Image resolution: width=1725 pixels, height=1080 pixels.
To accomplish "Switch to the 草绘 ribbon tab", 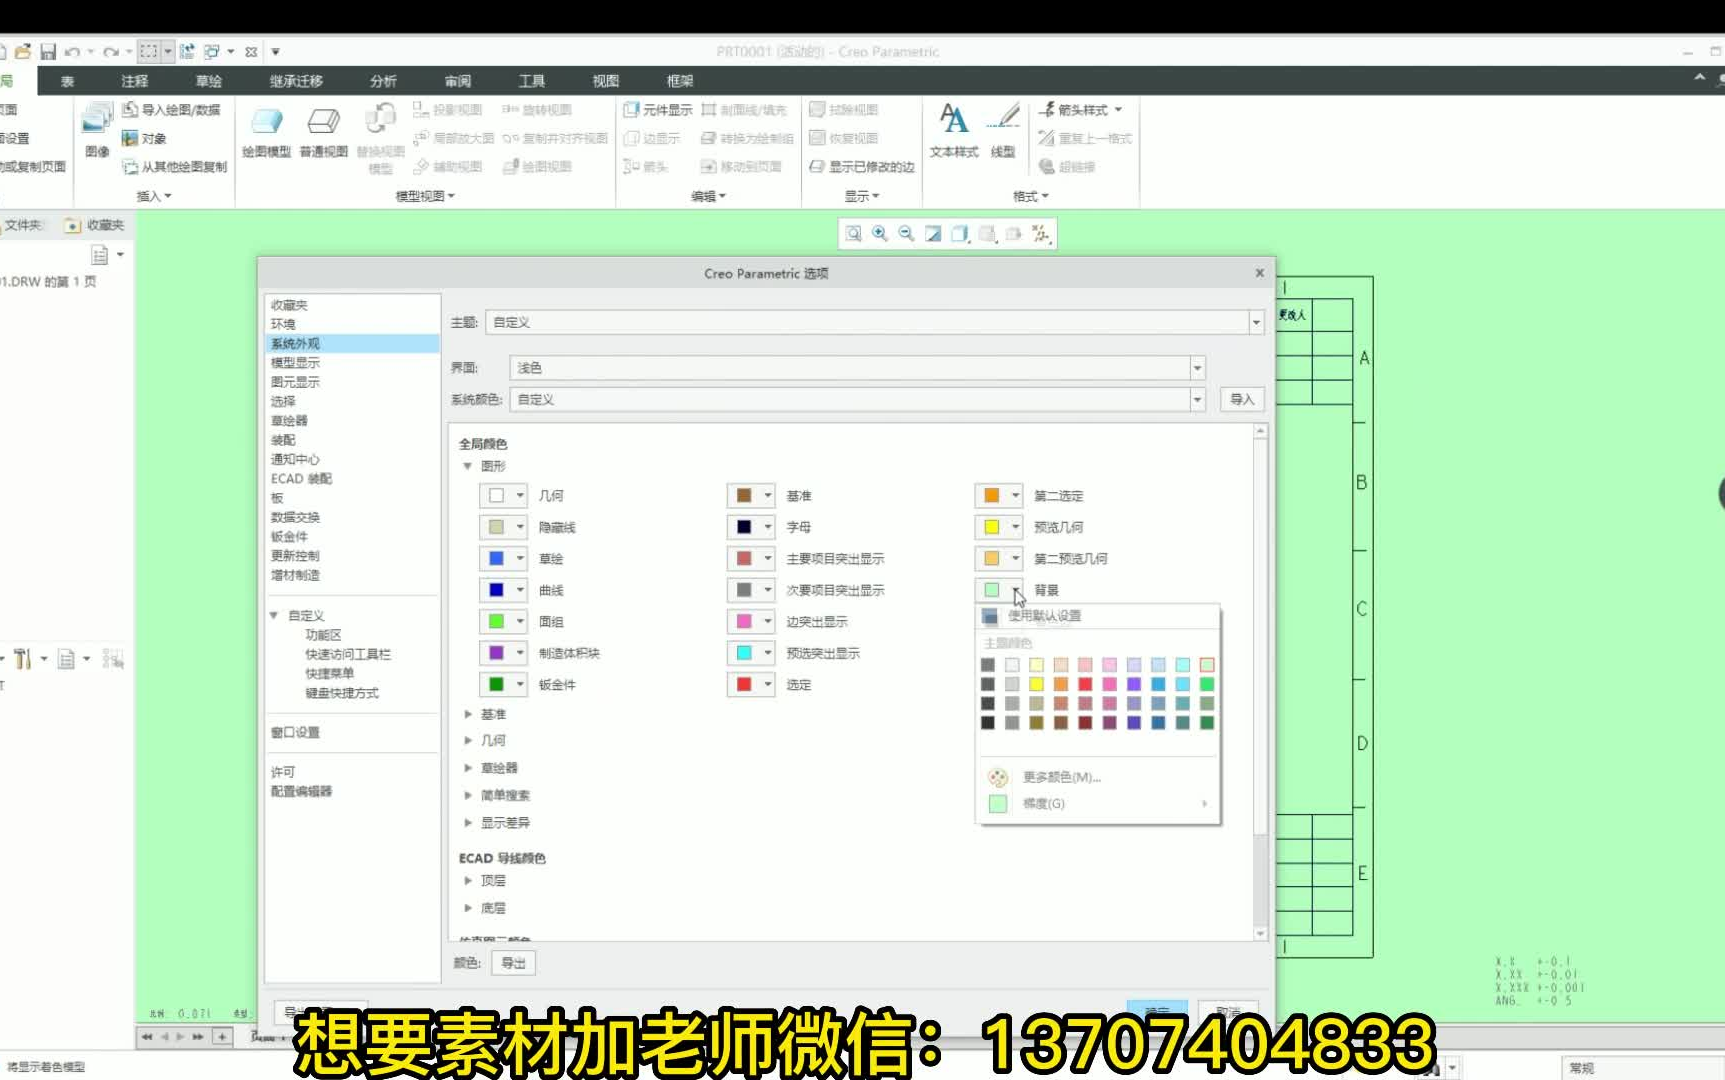I will pyautogui.click(x=209, y=81).
